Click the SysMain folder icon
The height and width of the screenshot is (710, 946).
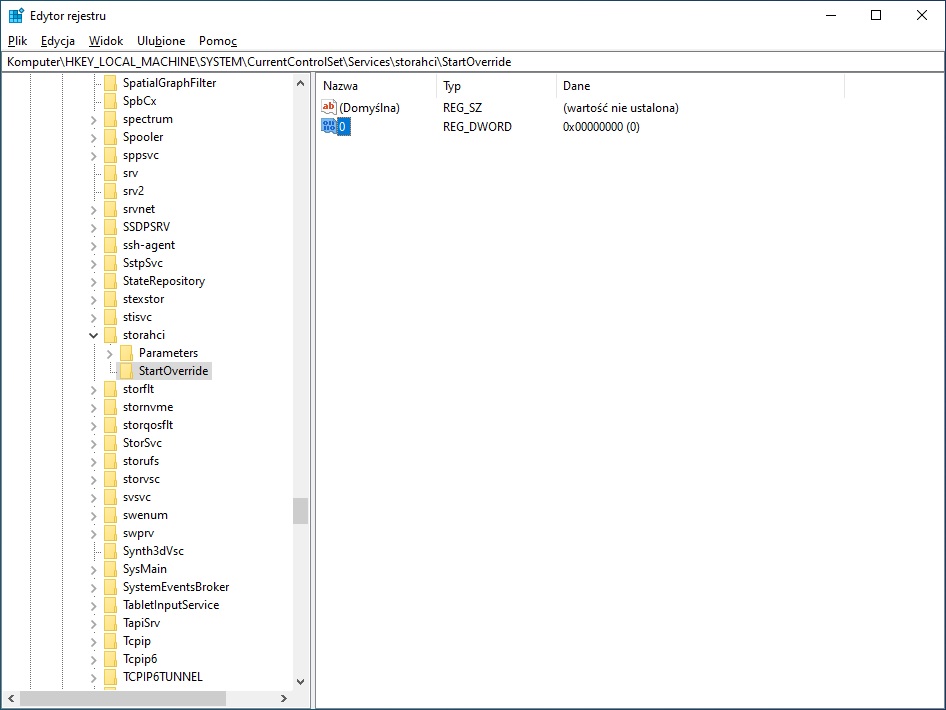coord(110,569)
